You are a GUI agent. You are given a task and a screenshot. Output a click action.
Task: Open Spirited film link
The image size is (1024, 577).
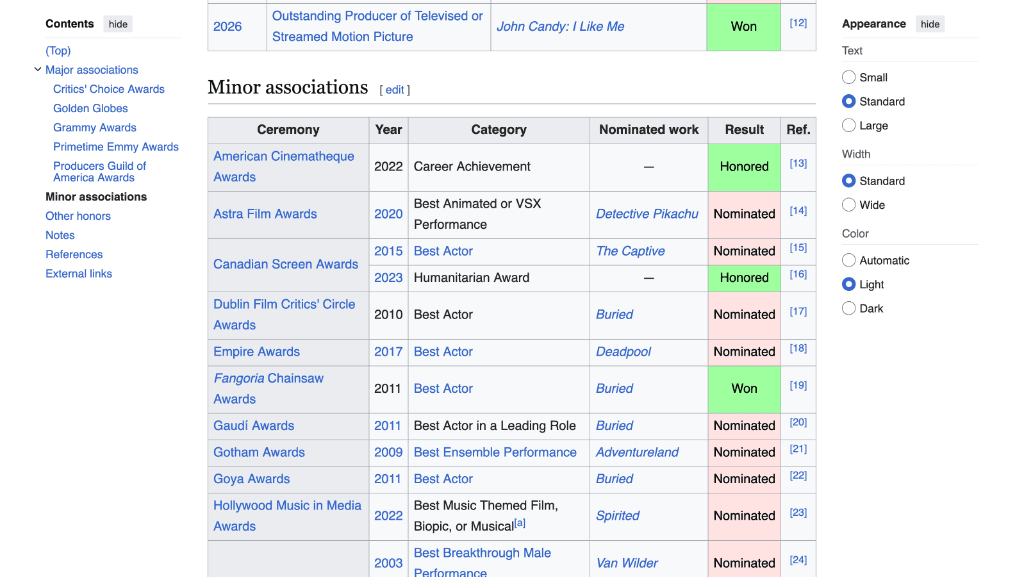click(617, 516)
